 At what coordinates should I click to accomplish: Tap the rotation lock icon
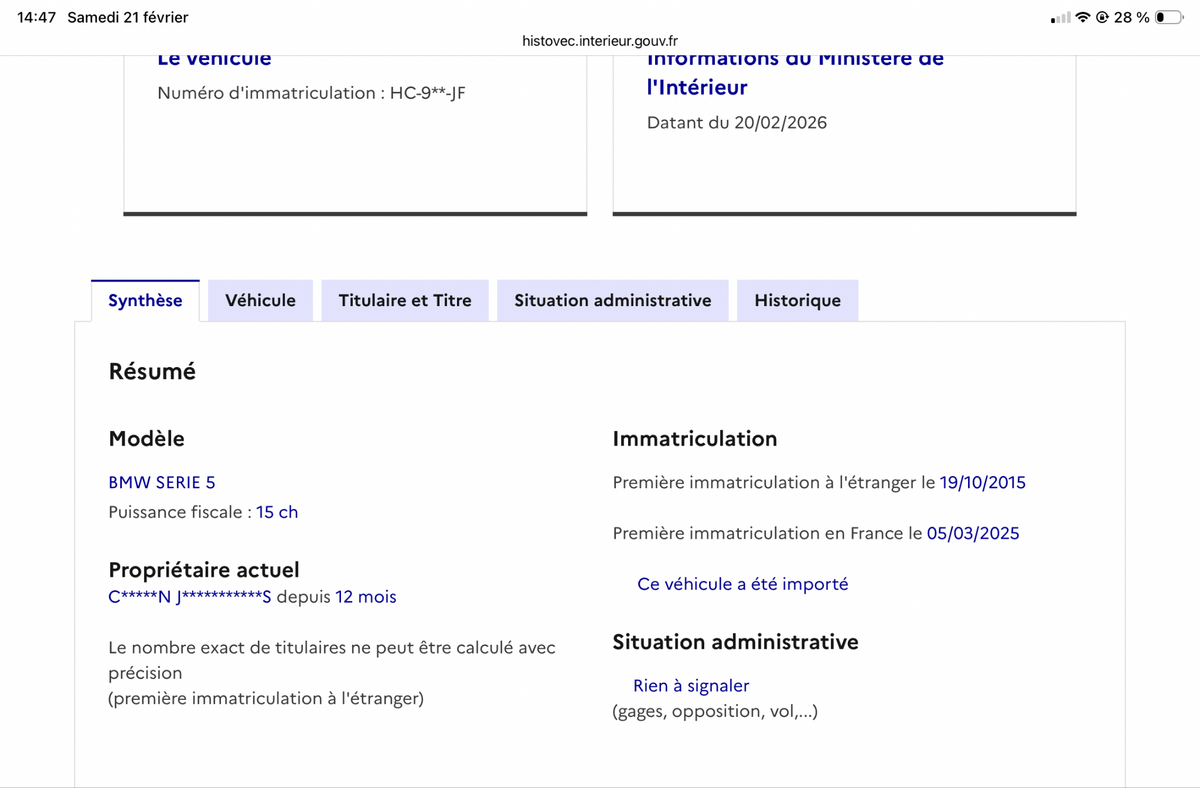point(1103,17)
